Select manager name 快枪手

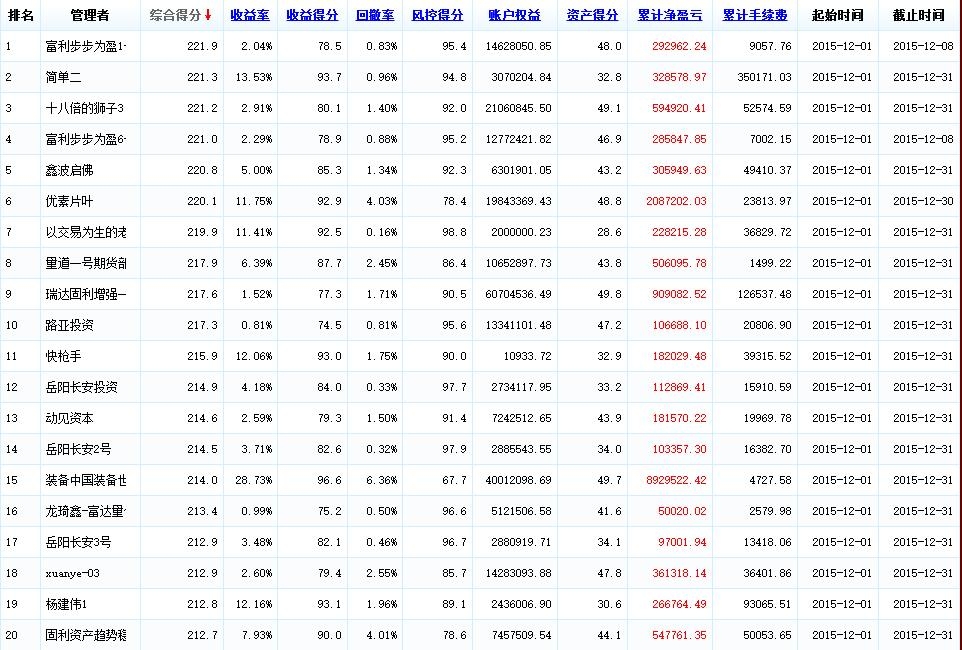tap(63, 356)
